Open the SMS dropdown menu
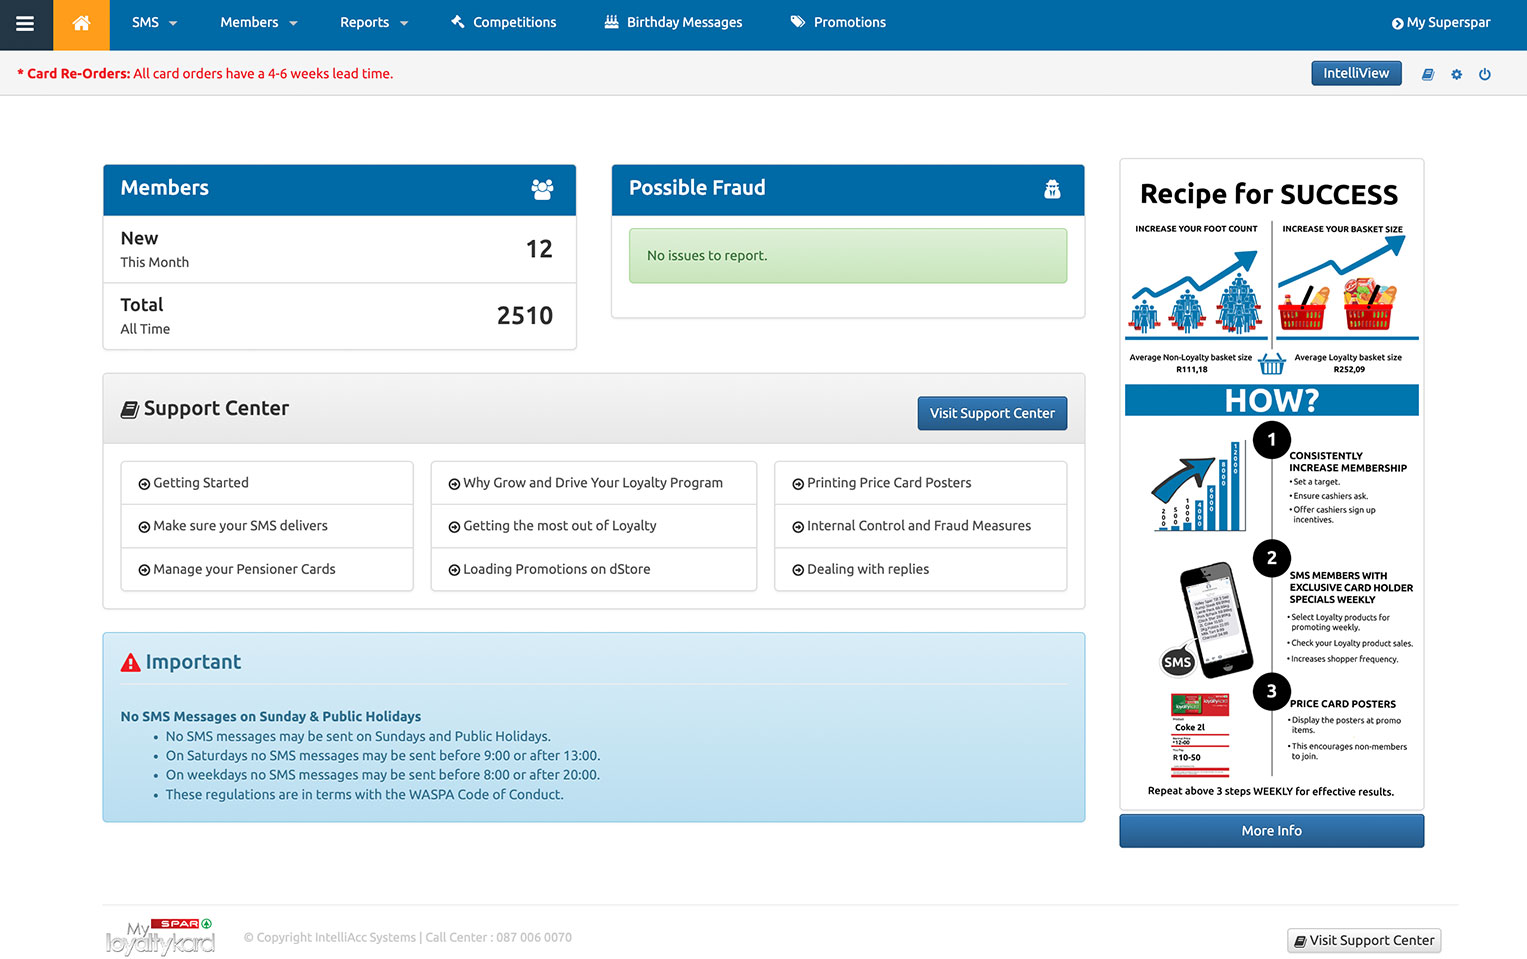This screenshot has height=959, width=1527. 154,23
